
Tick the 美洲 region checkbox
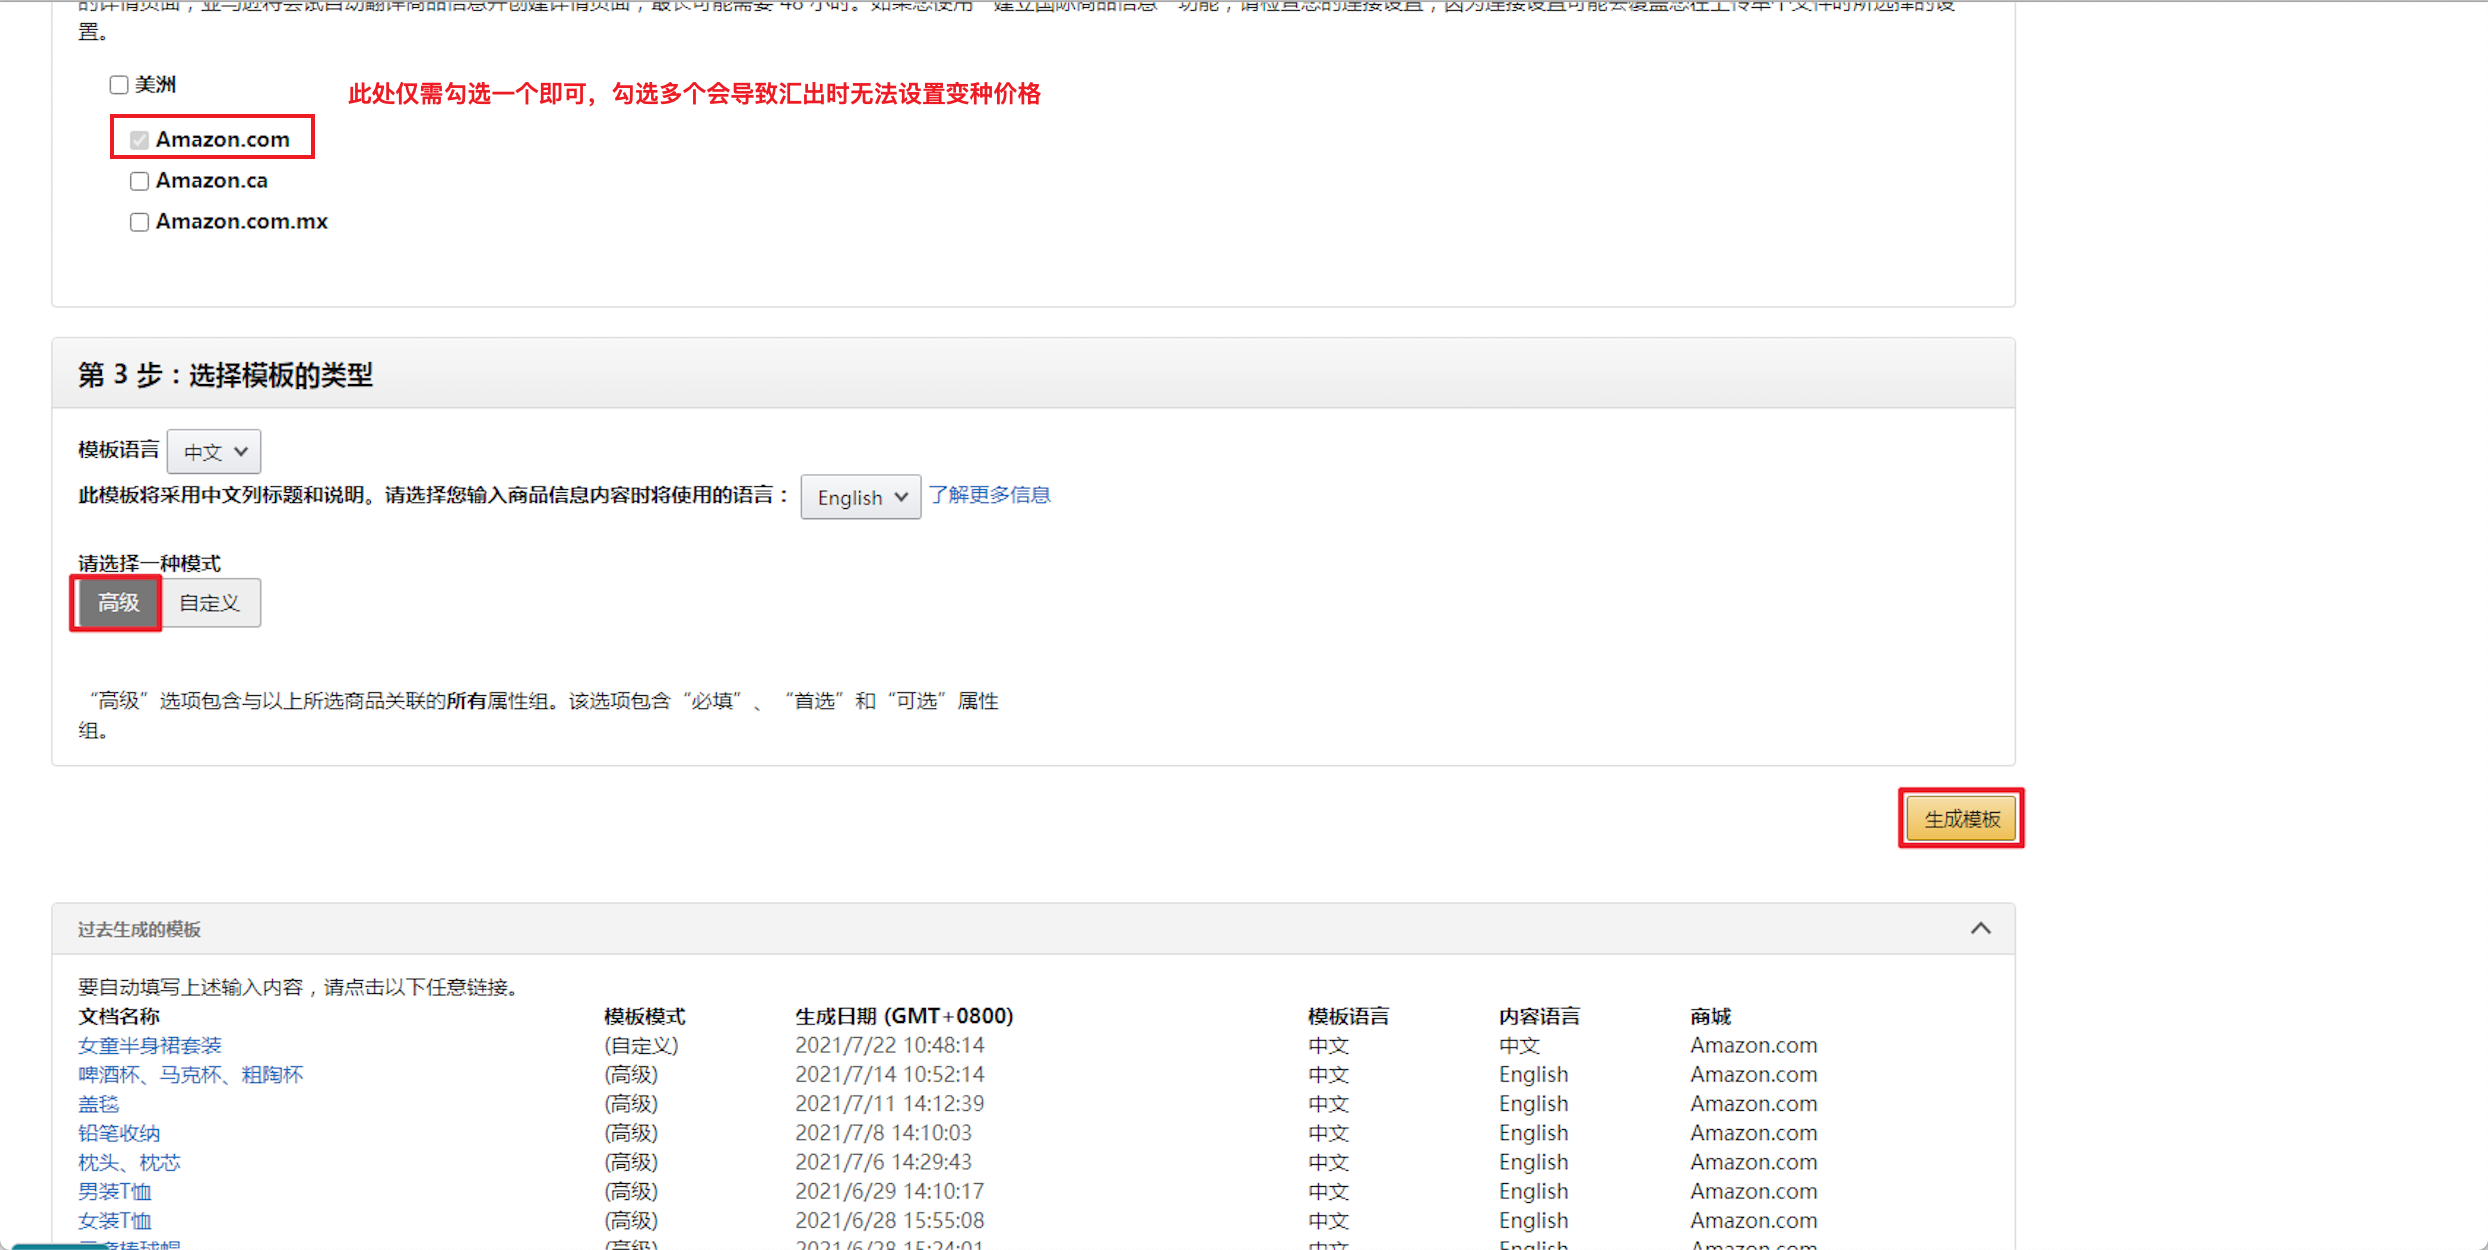(x=119, y=85)
